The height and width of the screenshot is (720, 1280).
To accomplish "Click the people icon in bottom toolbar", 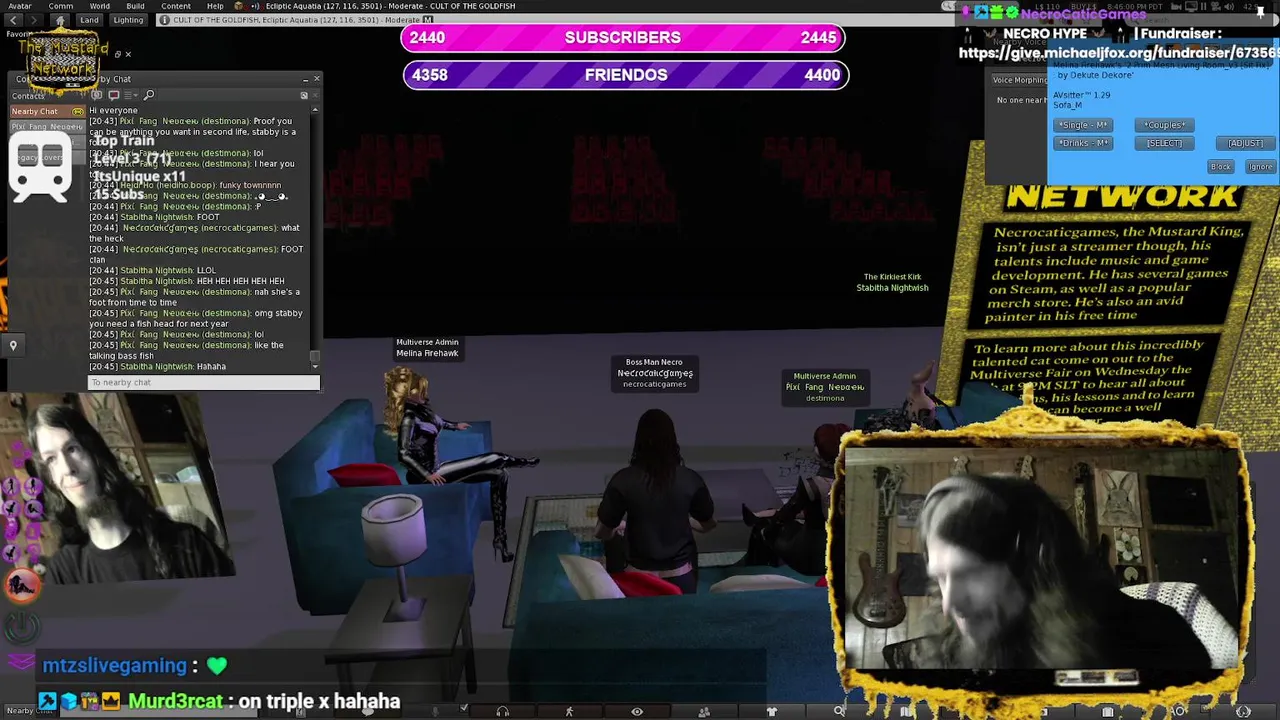I will [704, 712].
